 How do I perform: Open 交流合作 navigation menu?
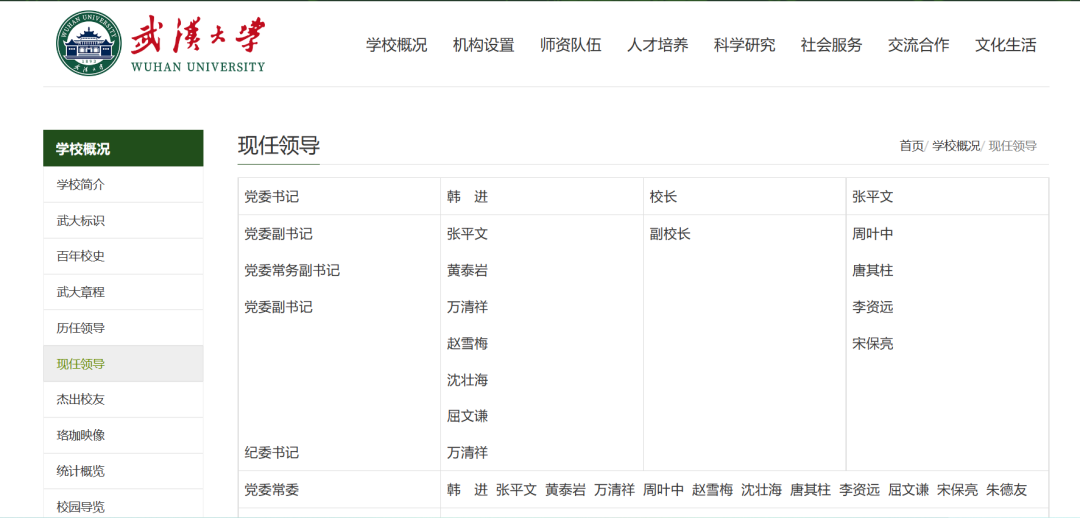tap(918, 45)
